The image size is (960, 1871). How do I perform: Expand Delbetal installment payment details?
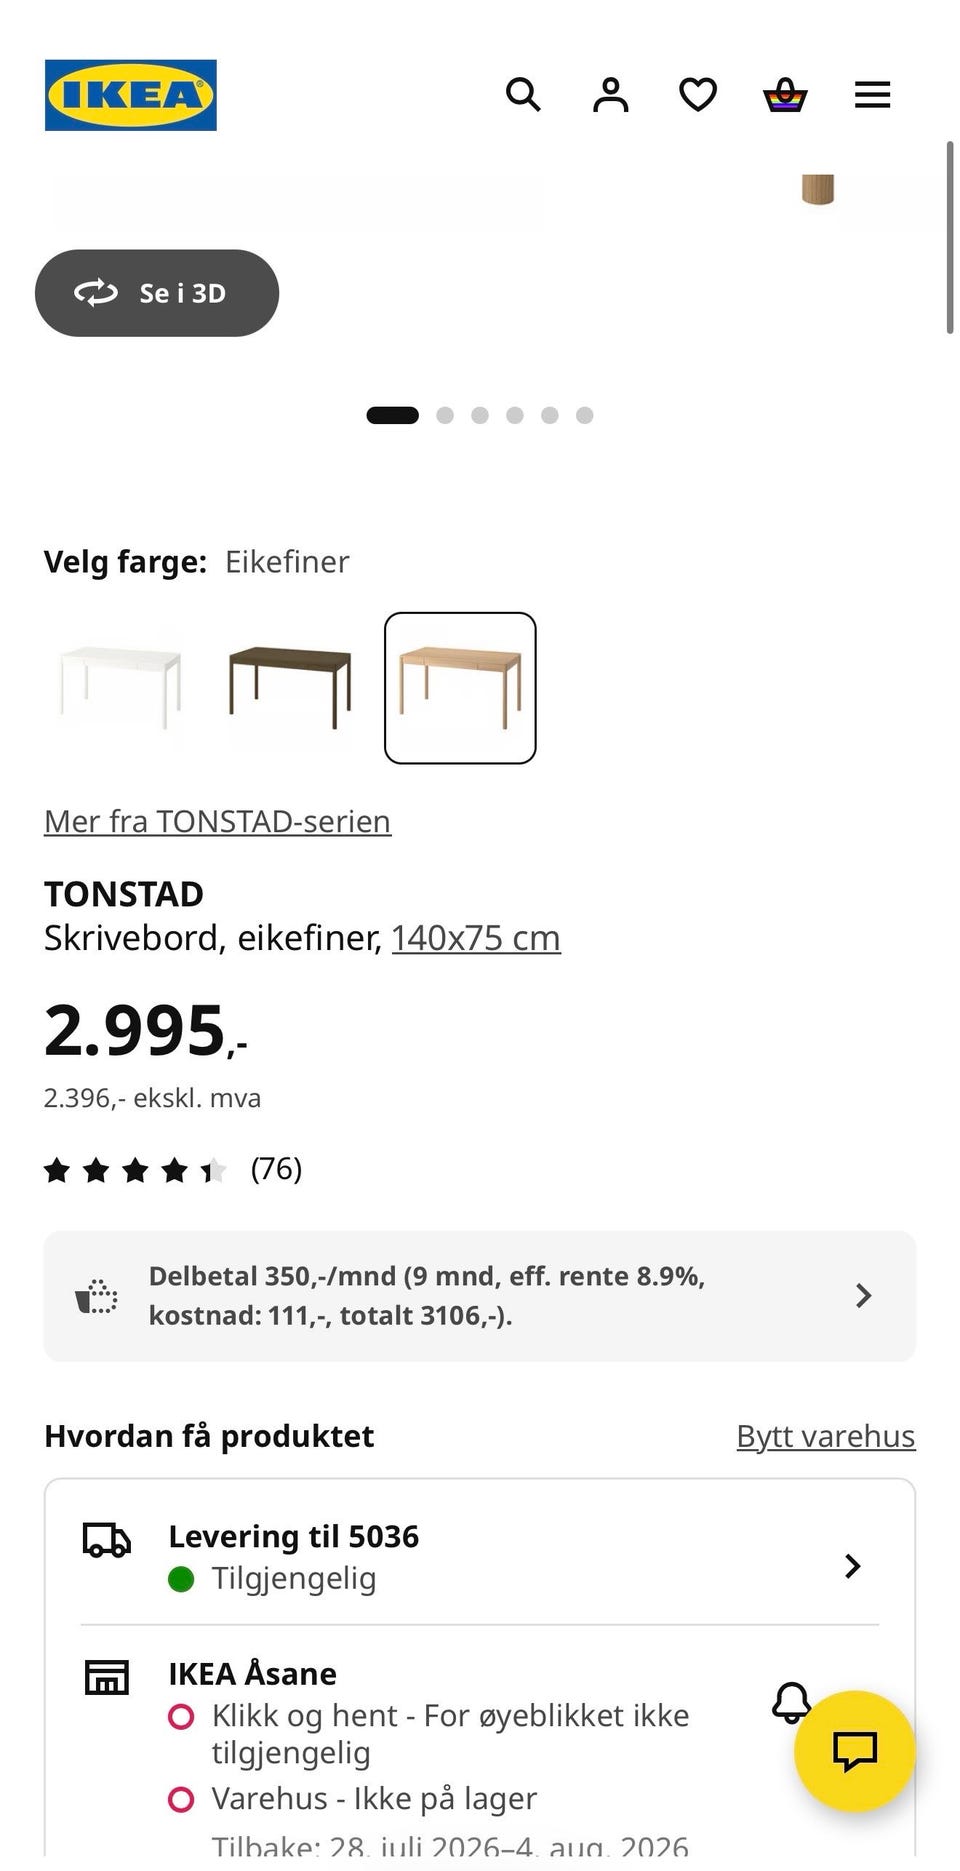480,1296
